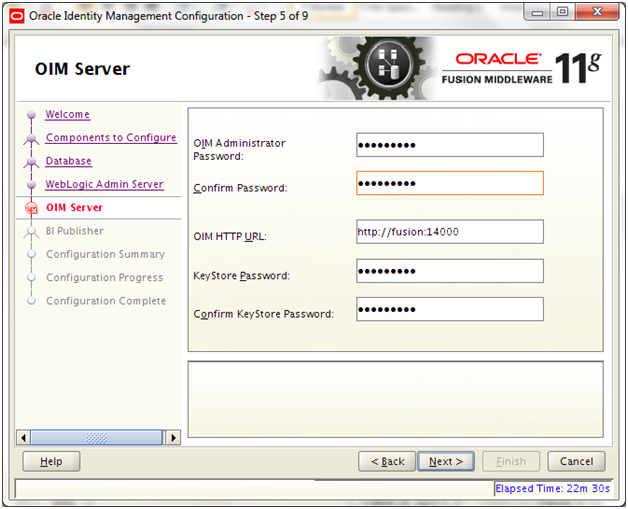Focus the Confirm KeyStore Password field
This screenshot has height=509, width=628.
click(x=450, y=309)
